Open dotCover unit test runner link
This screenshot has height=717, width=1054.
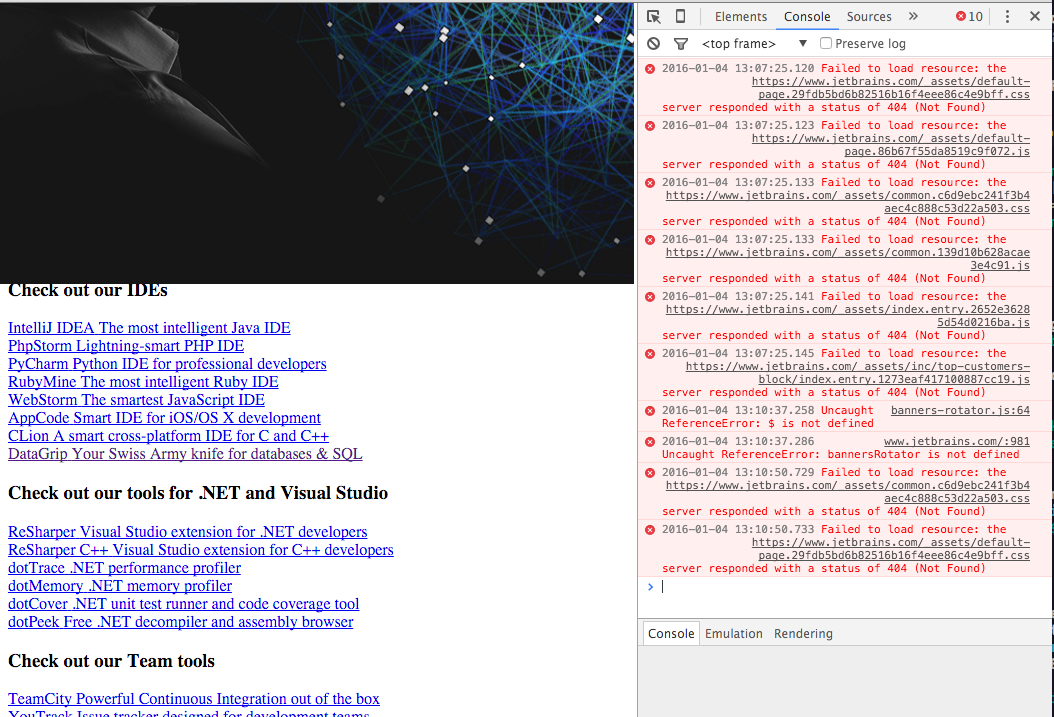[184, 604]
